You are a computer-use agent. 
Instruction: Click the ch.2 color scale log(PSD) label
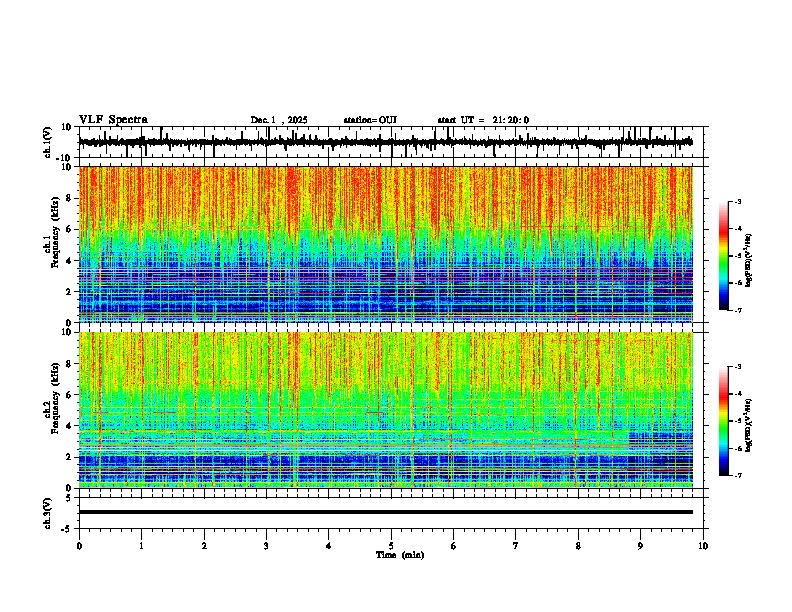tap(749, 426)
